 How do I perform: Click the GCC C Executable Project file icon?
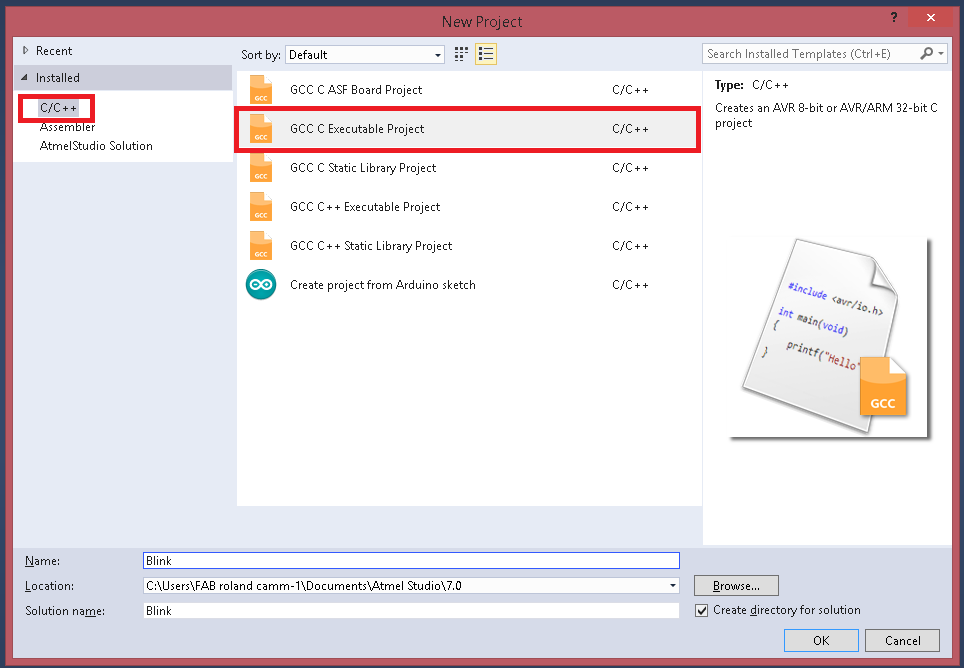[x=261, y=129]
